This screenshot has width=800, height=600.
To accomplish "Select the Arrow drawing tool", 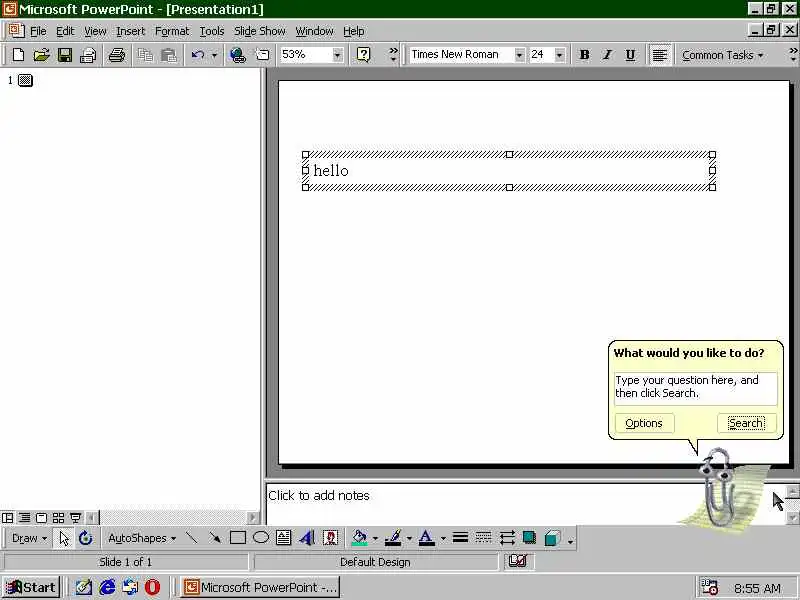I will click(x=215, y=538).
